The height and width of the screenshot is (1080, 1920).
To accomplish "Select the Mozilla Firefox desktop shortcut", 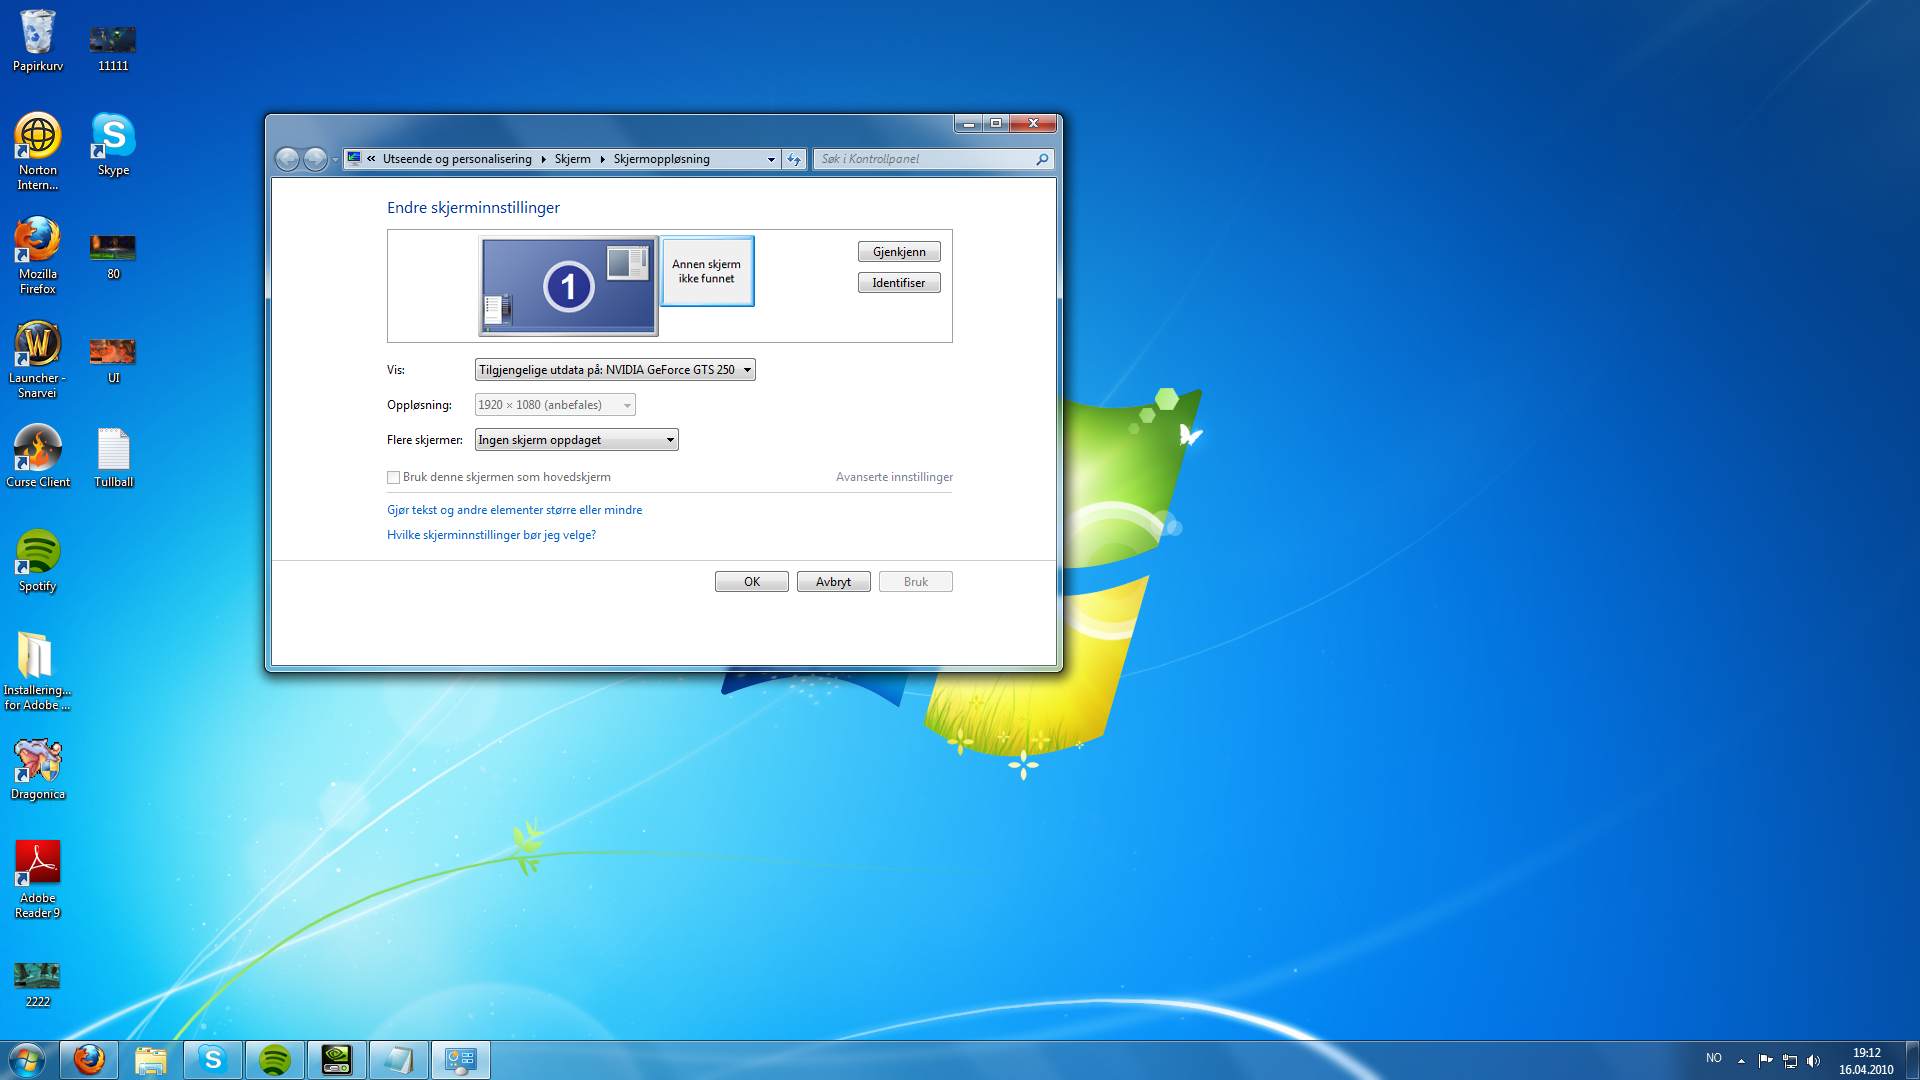I will coord(38,255).
